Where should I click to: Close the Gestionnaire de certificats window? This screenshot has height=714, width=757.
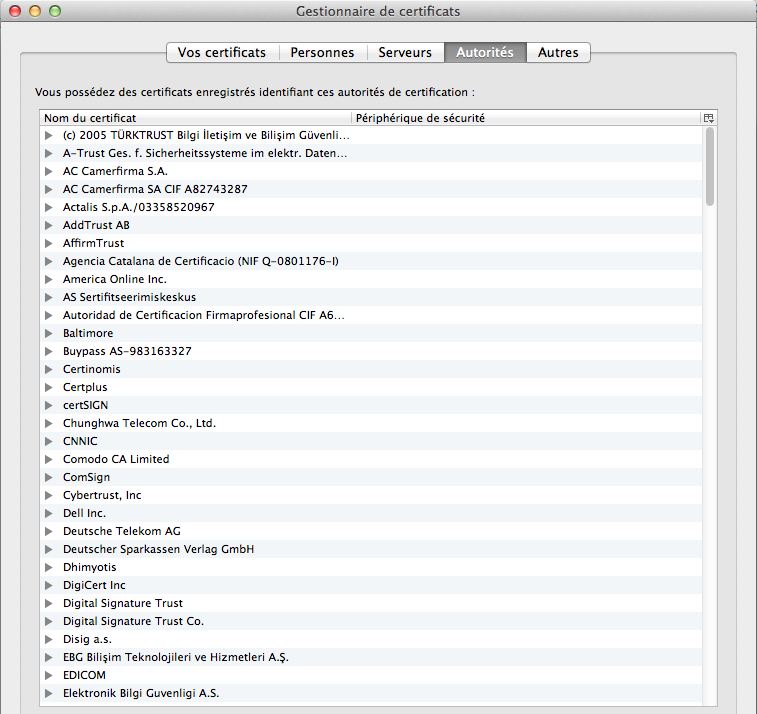click(15, 11)
